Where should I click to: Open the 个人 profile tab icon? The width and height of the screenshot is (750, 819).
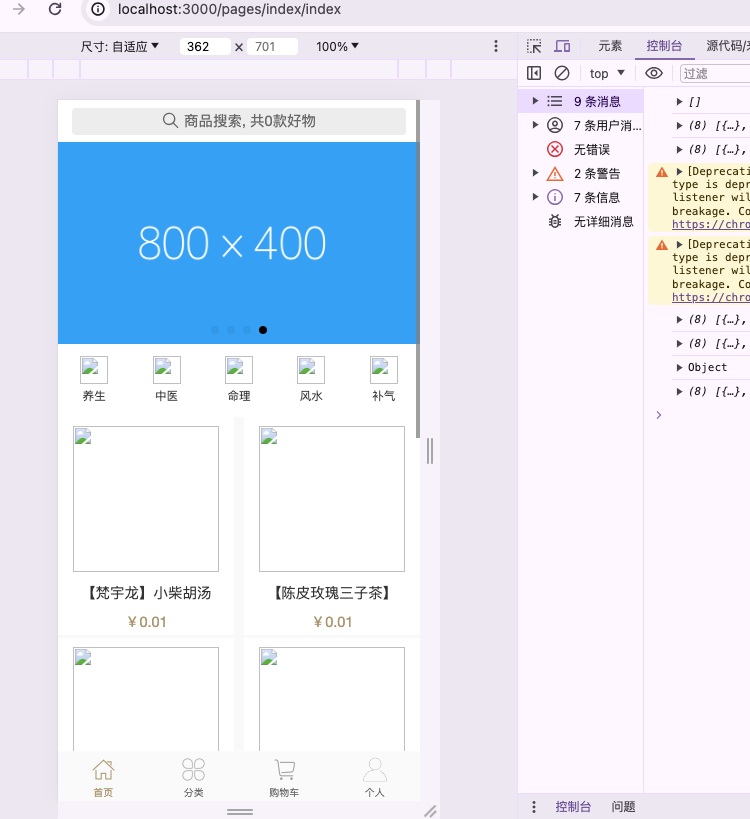374,769
